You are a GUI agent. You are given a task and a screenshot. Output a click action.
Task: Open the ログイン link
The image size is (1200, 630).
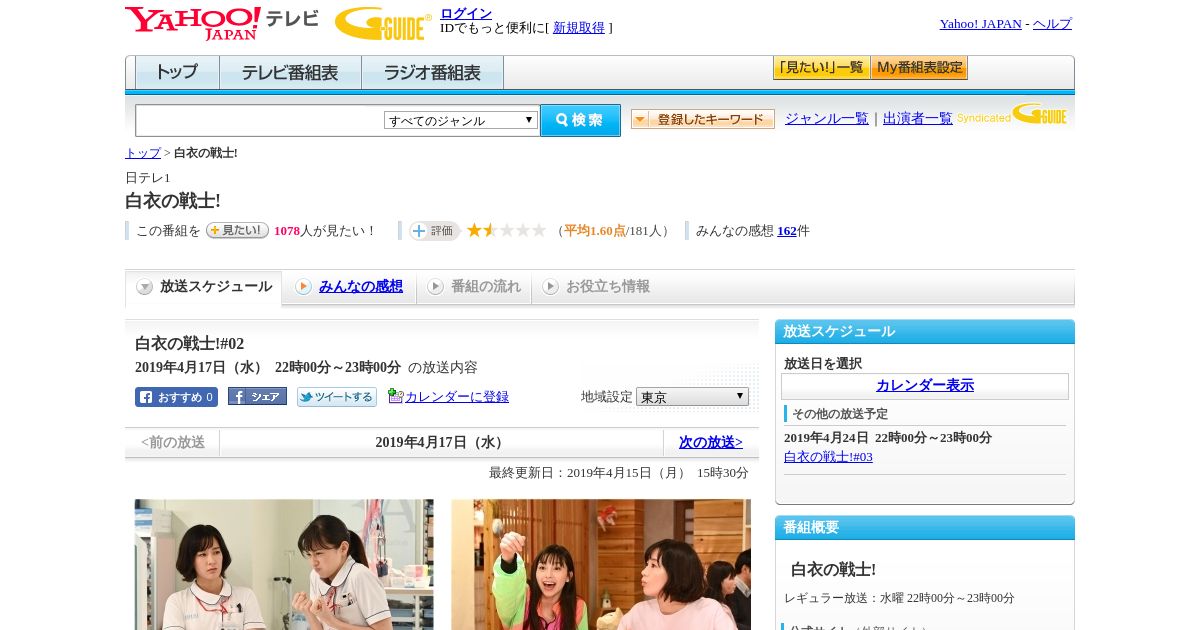466,13
